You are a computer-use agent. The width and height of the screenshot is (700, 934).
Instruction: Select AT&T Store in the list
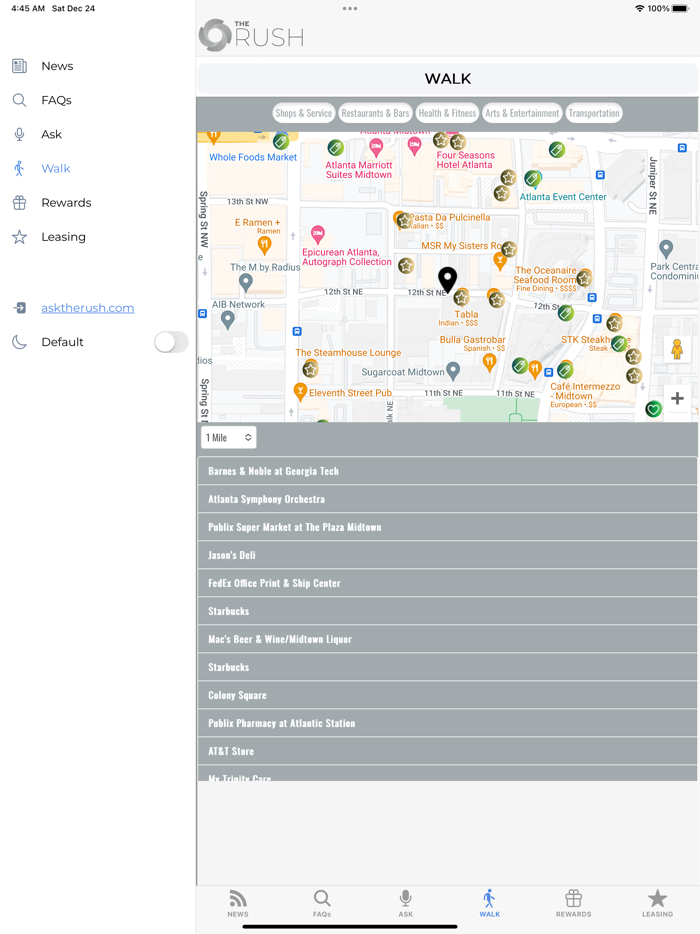click(447, 751)
